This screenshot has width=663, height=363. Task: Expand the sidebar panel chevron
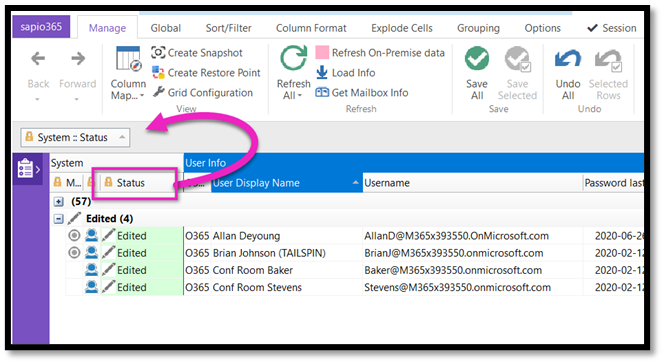tap(38, 169)
